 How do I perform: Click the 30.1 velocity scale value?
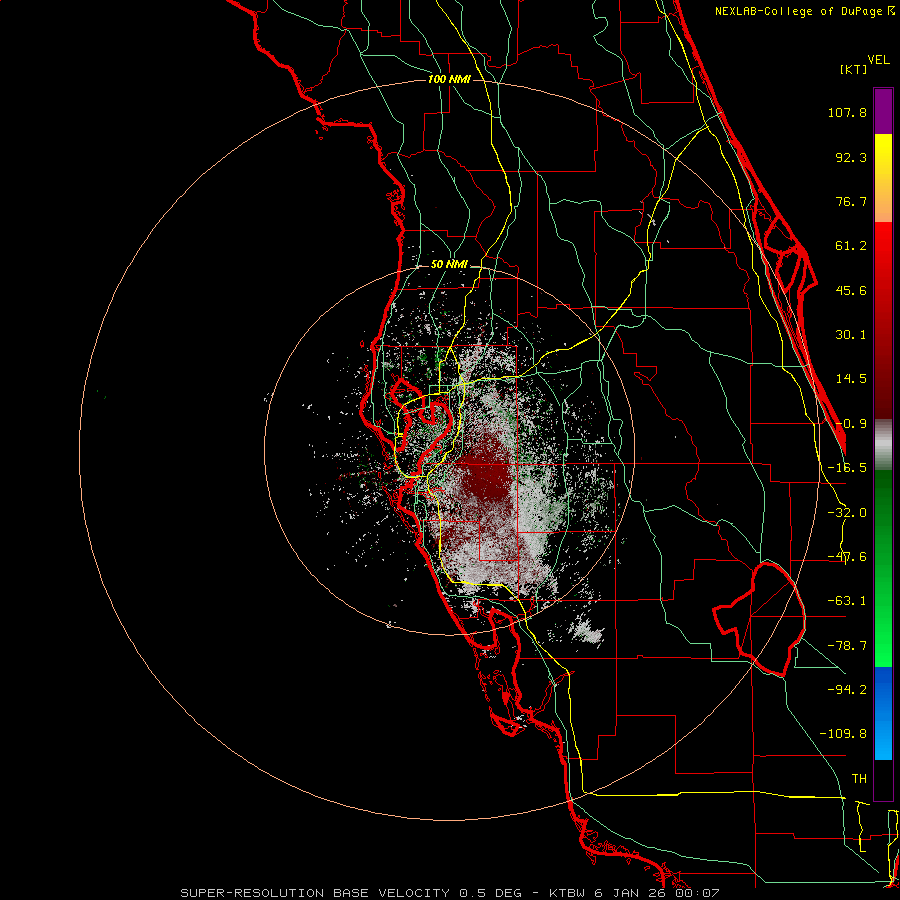[851, 335]
